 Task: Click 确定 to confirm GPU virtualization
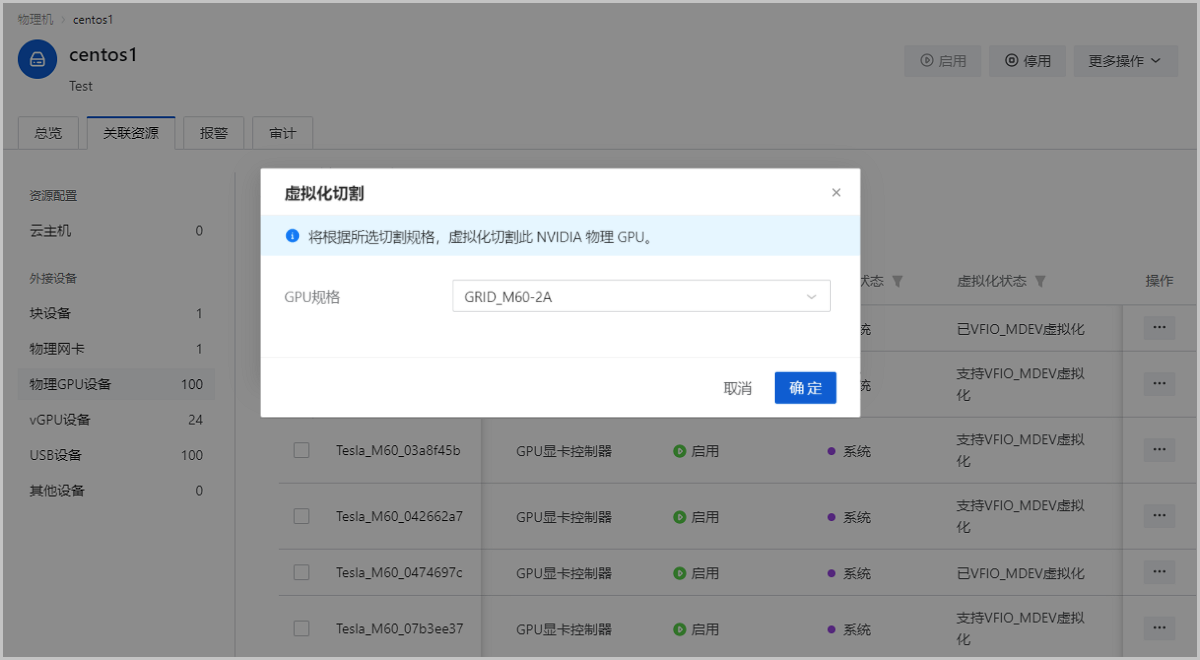(805, 388)
